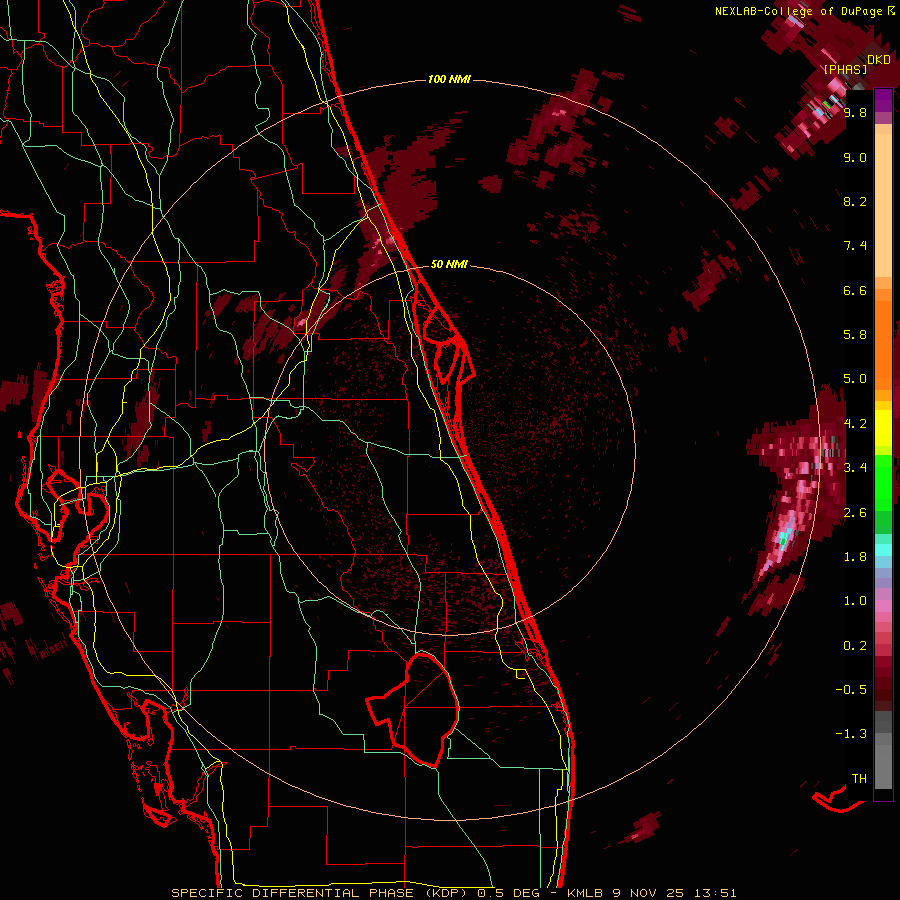Screen dimensions: 900x900
Task: Click the Lake Okeechobee outline on the map
Action: click(x=413, y=709)
